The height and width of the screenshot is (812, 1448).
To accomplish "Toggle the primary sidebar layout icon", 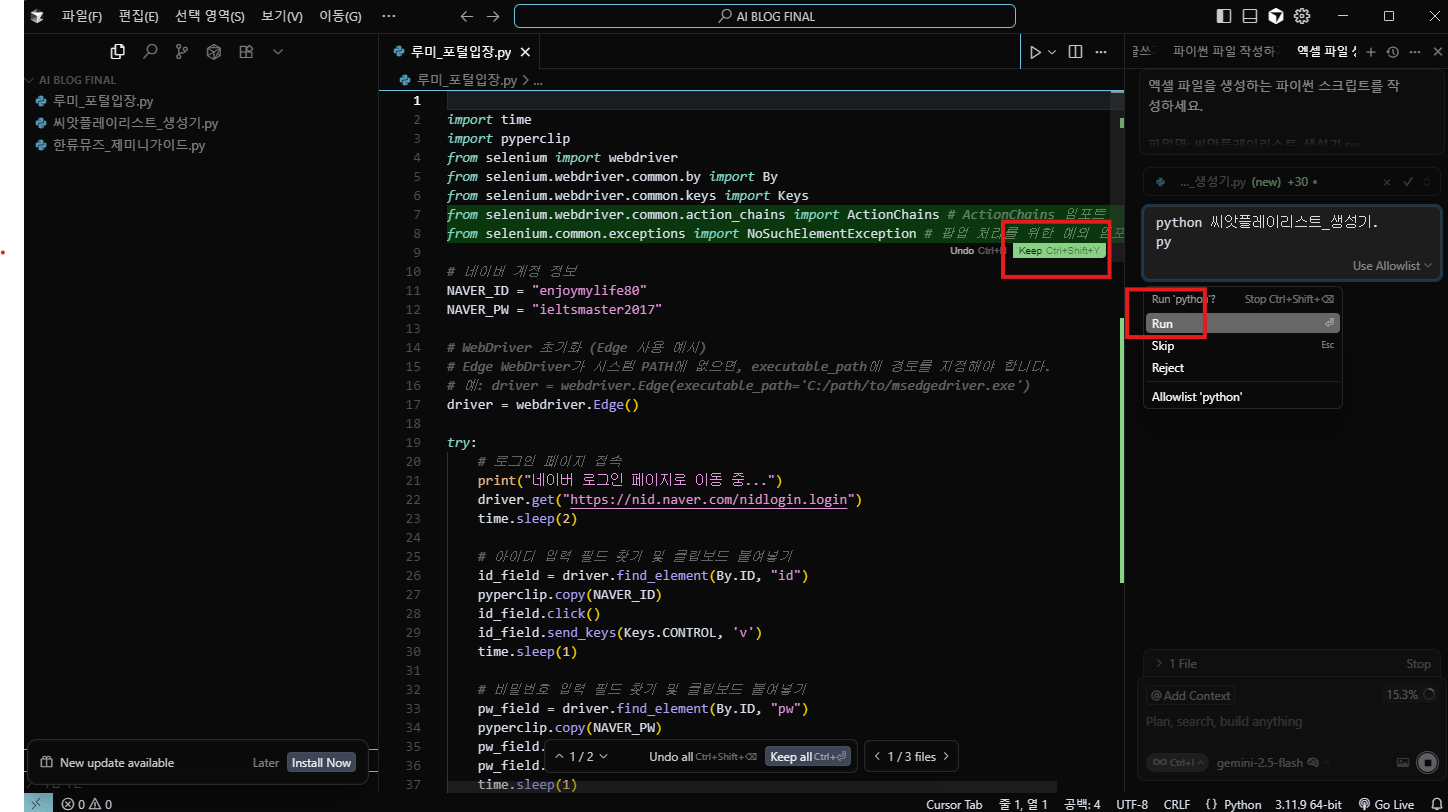I will [x=1223, y=16].
